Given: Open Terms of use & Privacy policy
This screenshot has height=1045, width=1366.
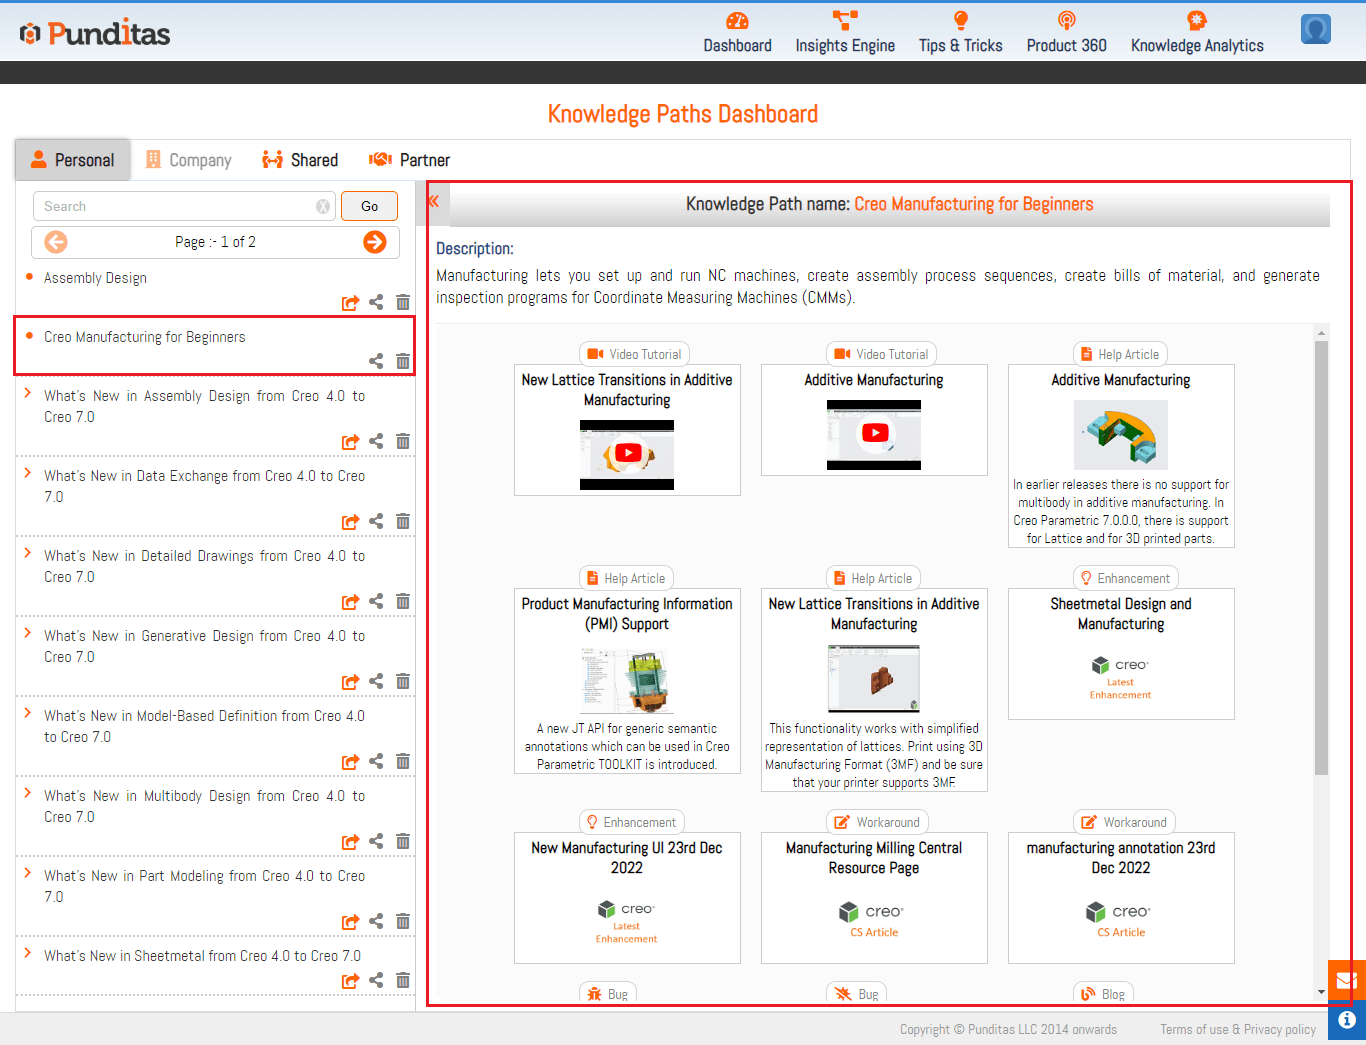Looking at the screenshot, I should 1237,1029.
